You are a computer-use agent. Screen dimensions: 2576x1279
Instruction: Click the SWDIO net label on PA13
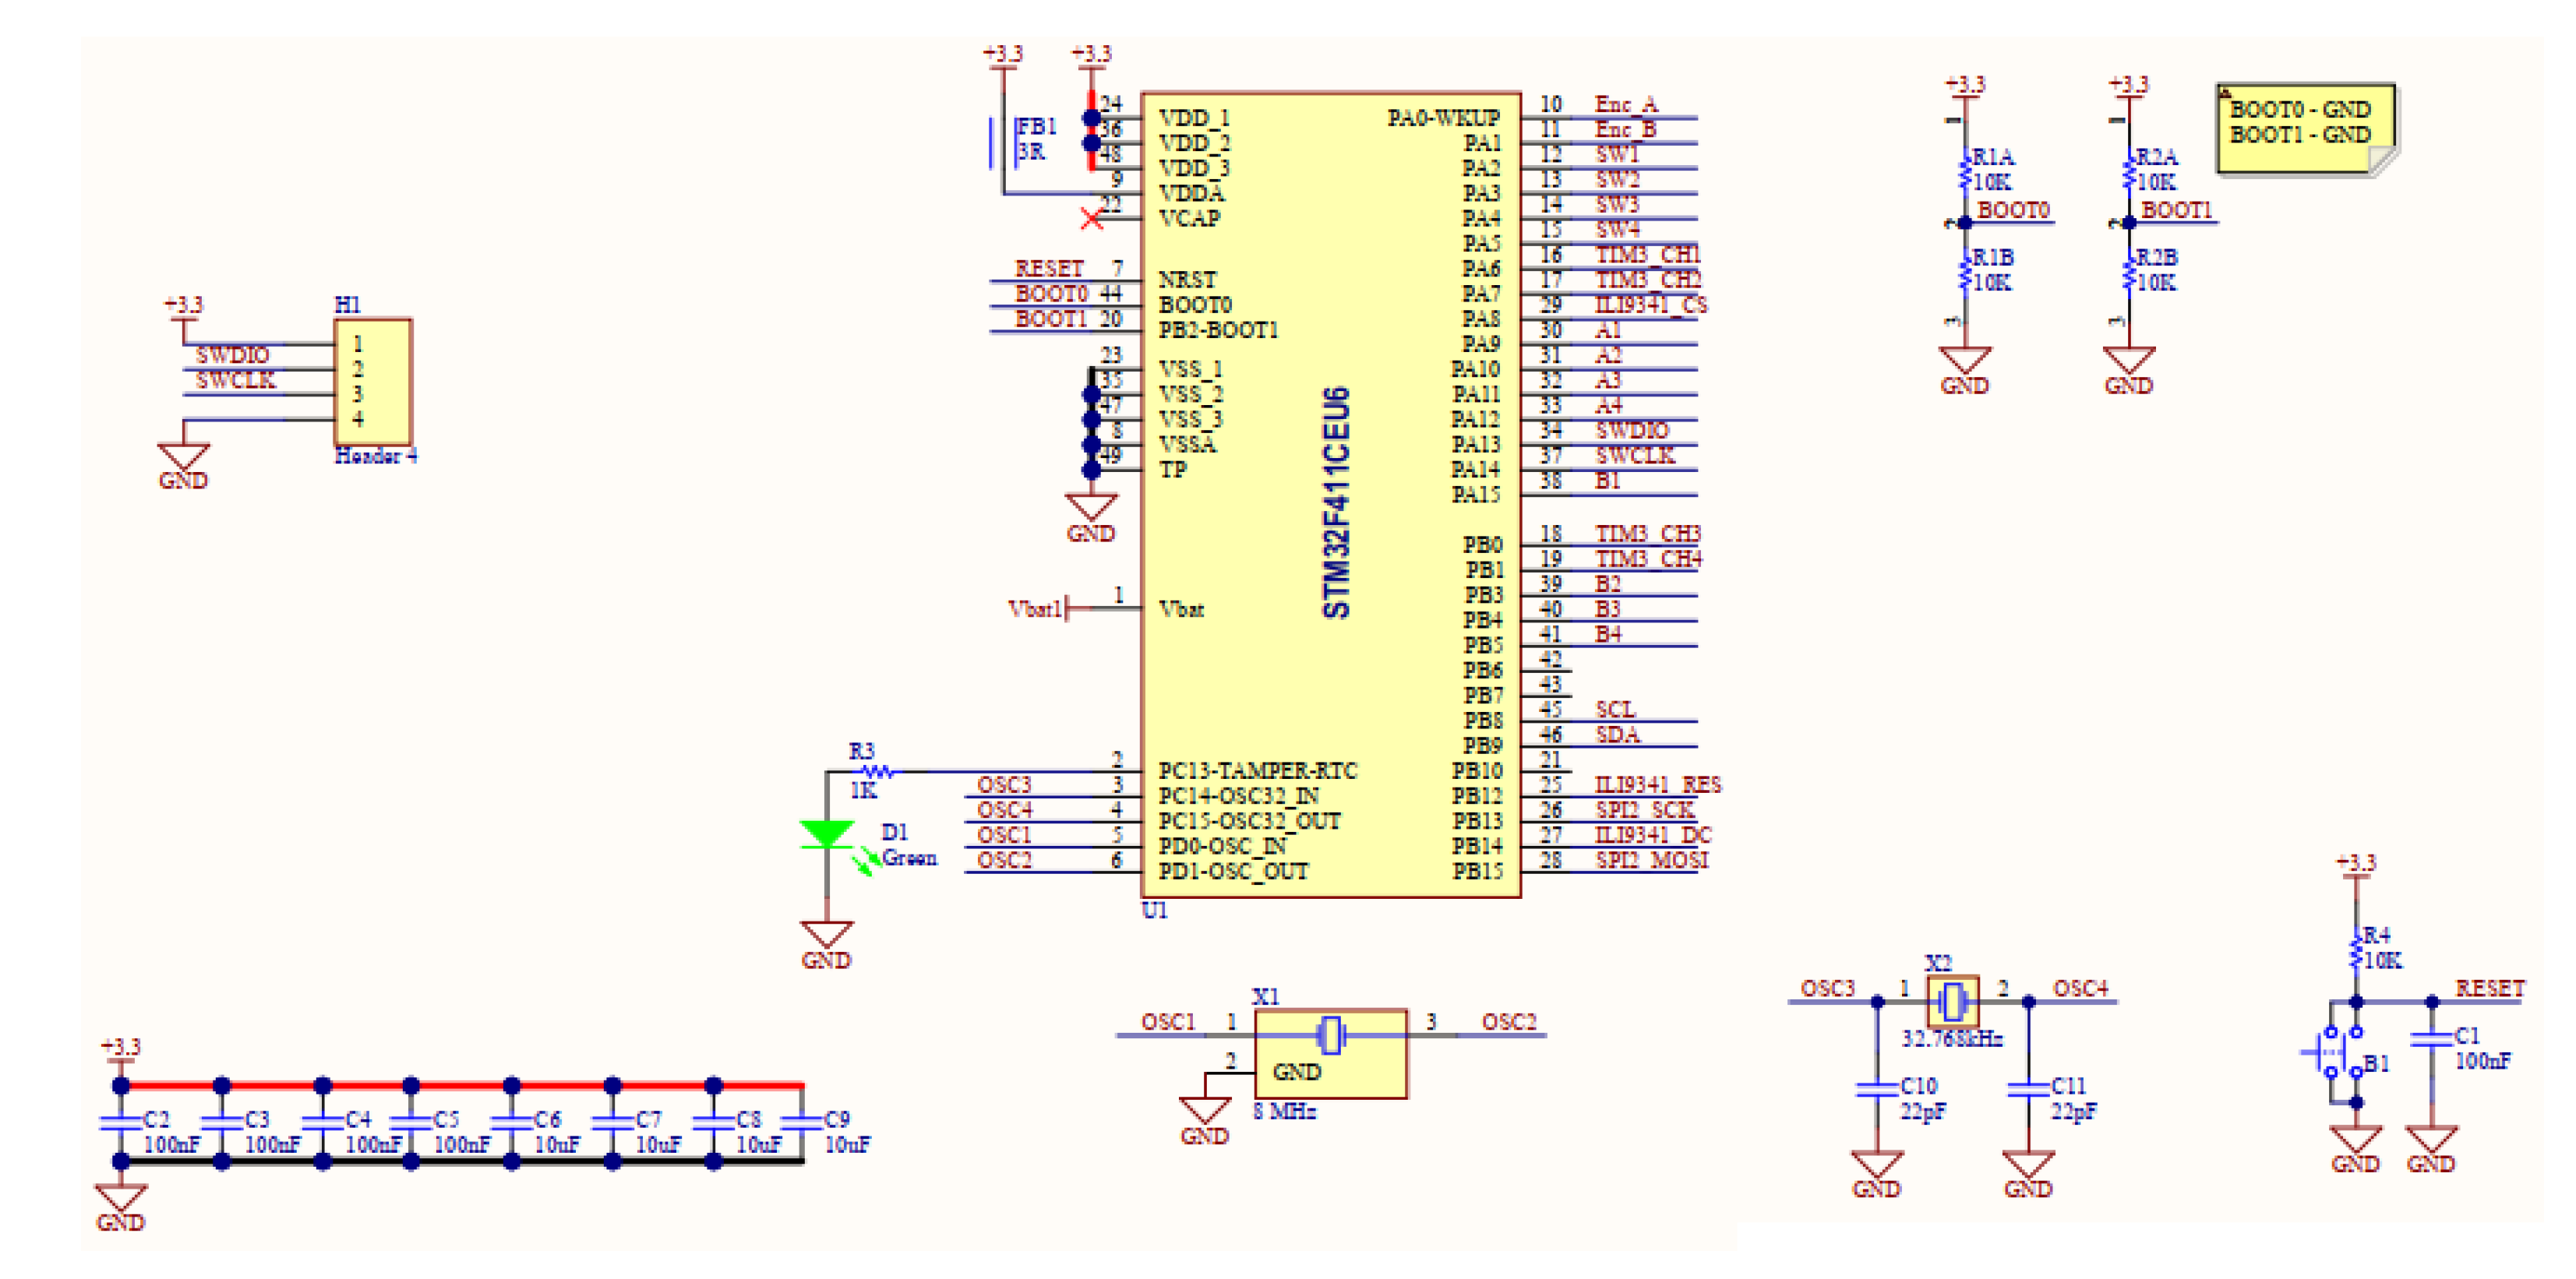[1632, 430]
